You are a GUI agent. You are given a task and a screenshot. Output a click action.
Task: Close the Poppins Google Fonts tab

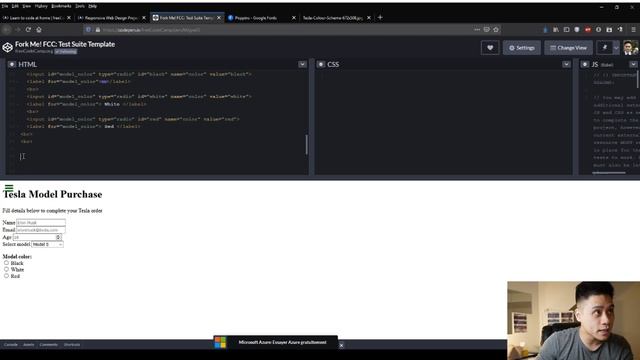(x=293, y=18)
